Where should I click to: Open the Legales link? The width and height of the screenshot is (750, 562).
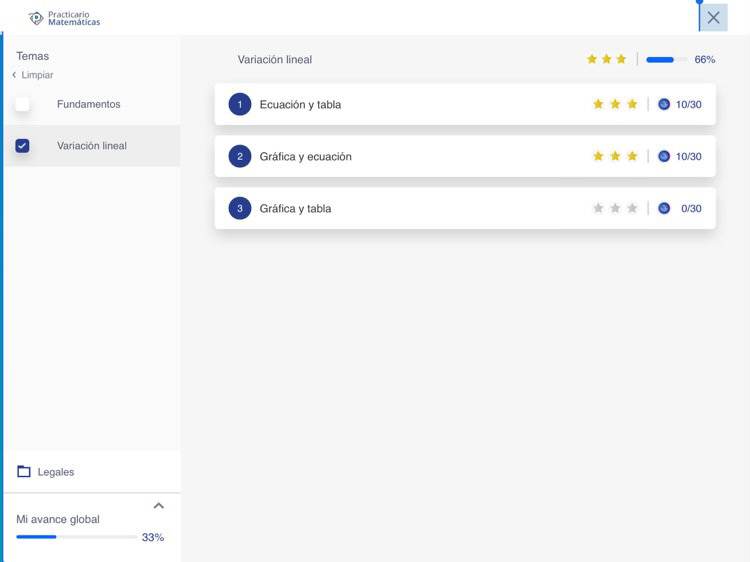(x=56, y=472)
